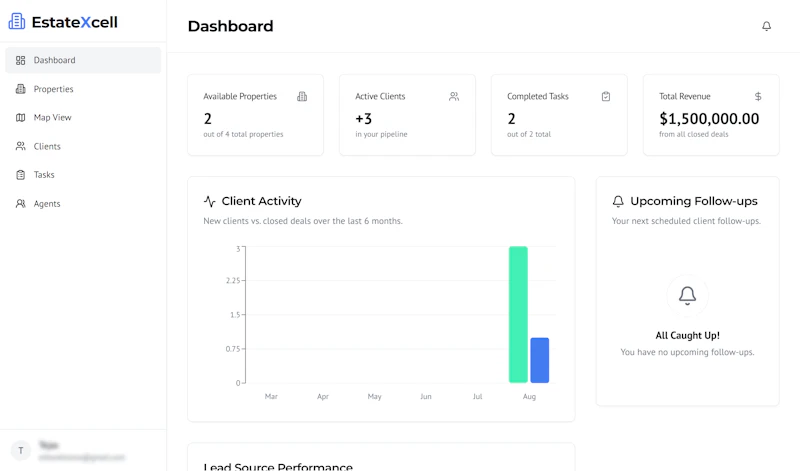Click the bell icon beside Upcoming Follow-ups
Screen dimensions: 800x471
click(618, 201)
